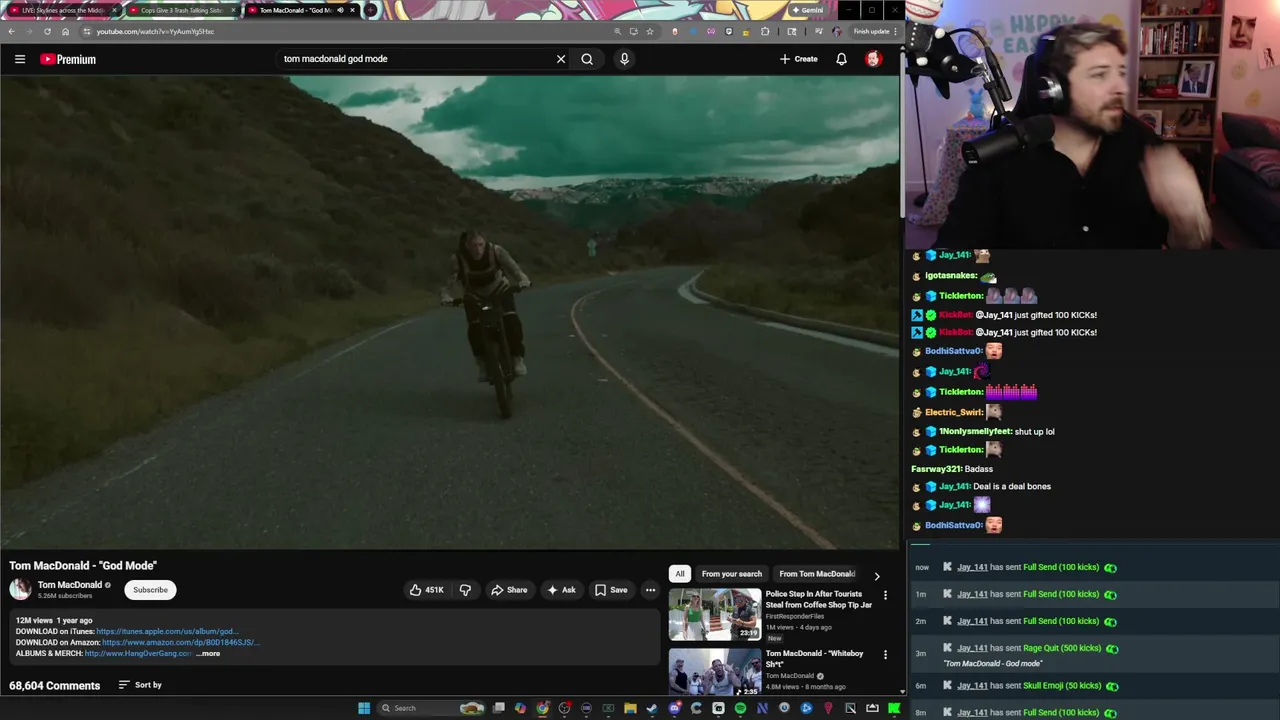Open Spotify from the taskbar
The image size is (1280, 720).
pos(740,708)
